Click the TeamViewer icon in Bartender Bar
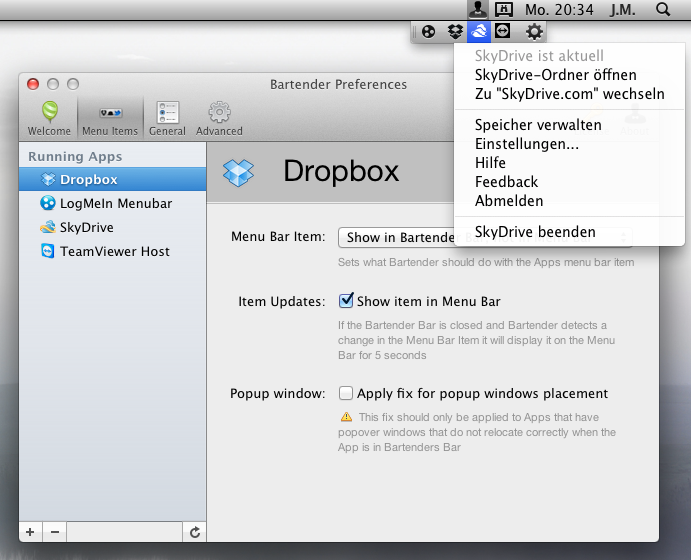Viewport: 691px width, 560px height. 503,31
